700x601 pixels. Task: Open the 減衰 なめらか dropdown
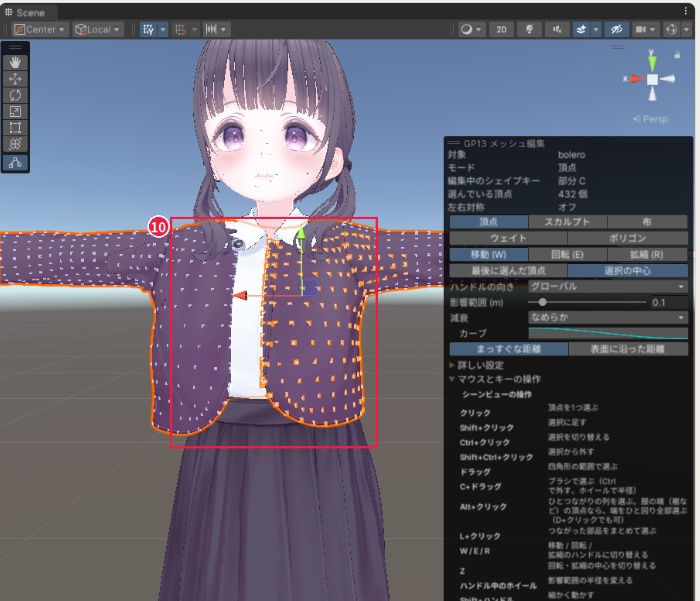(x=608, y=317)
